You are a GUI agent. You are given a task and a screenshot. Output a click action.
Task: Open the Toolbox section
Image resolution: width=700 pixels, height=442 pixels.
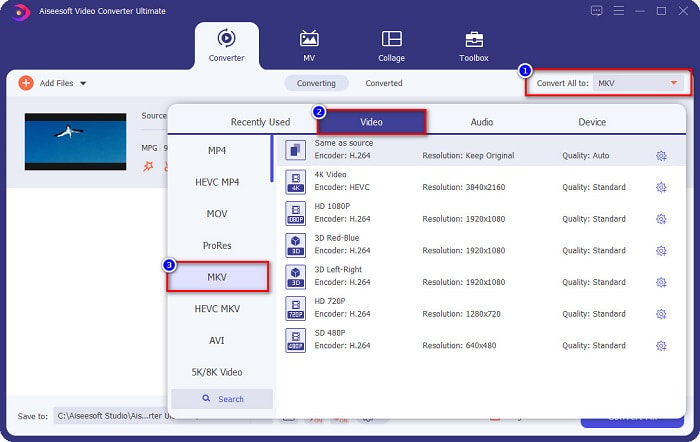tap(474, 46)
